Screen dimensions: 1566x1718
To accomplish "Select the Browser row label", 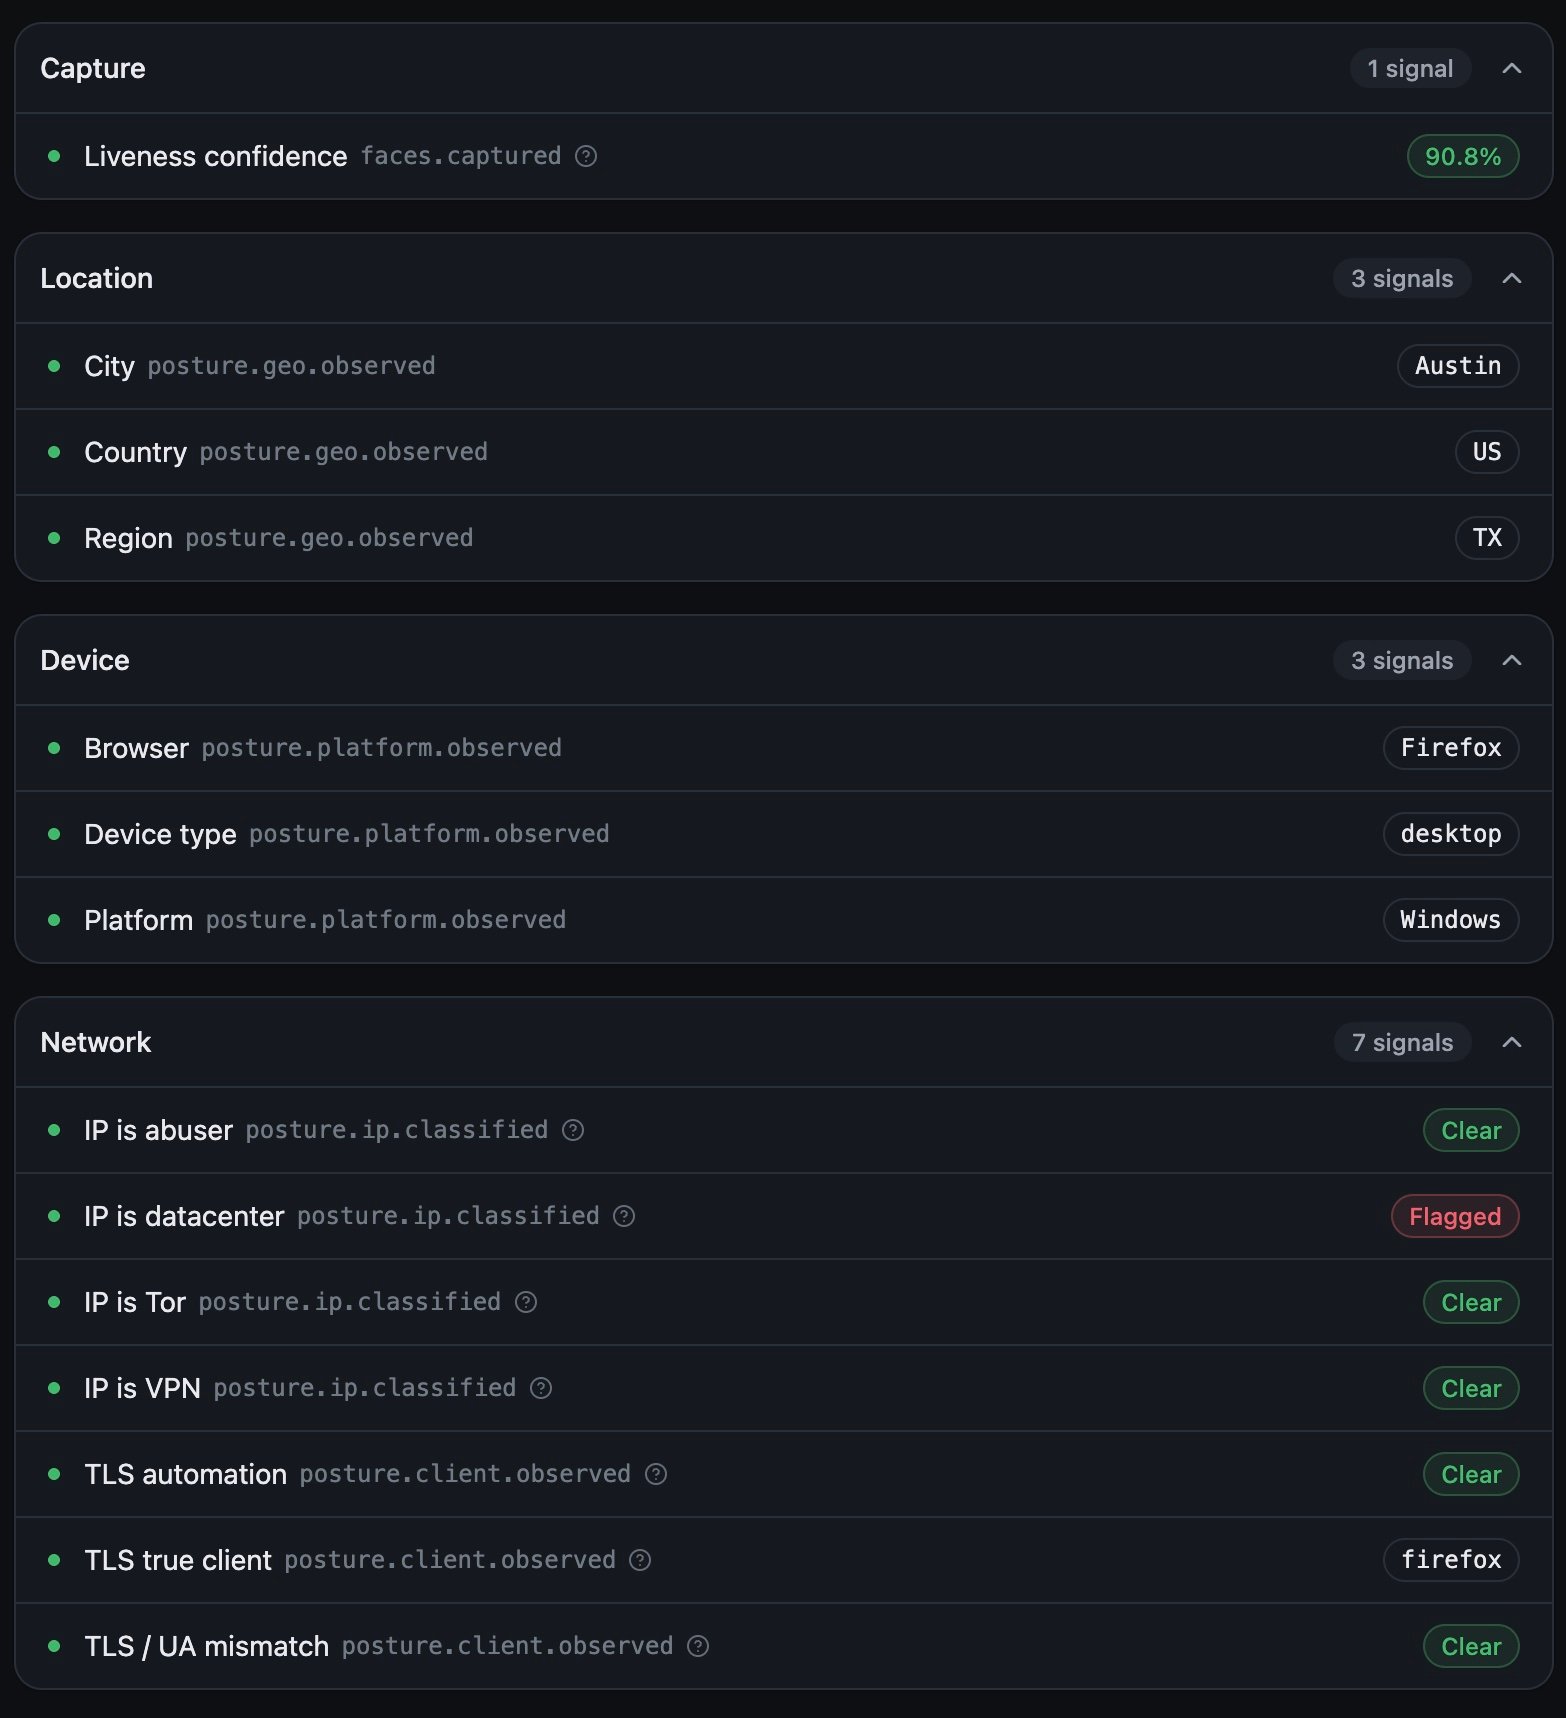I will pyautogui.click(x=136, y=748).
